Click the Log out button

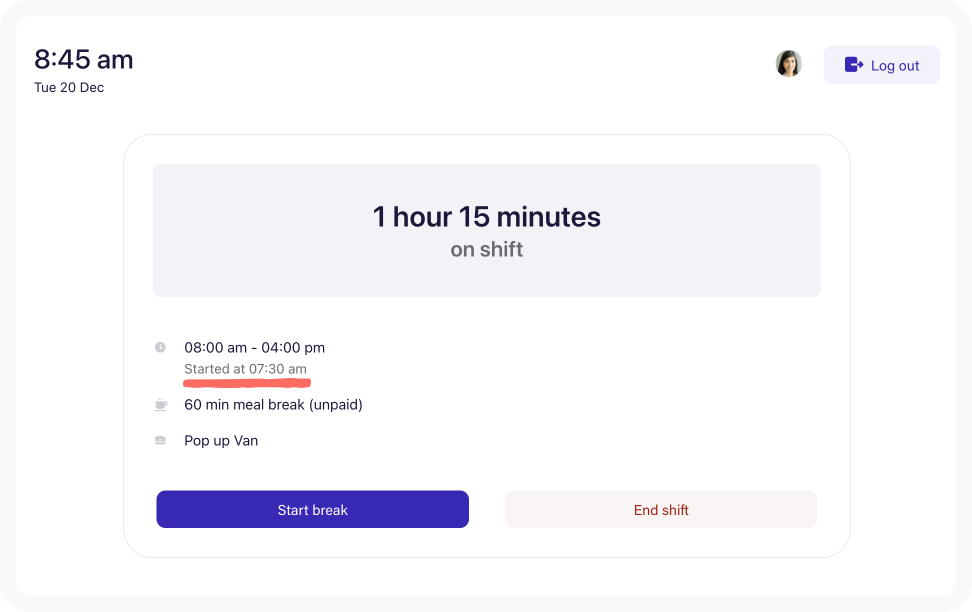[881, 65]
